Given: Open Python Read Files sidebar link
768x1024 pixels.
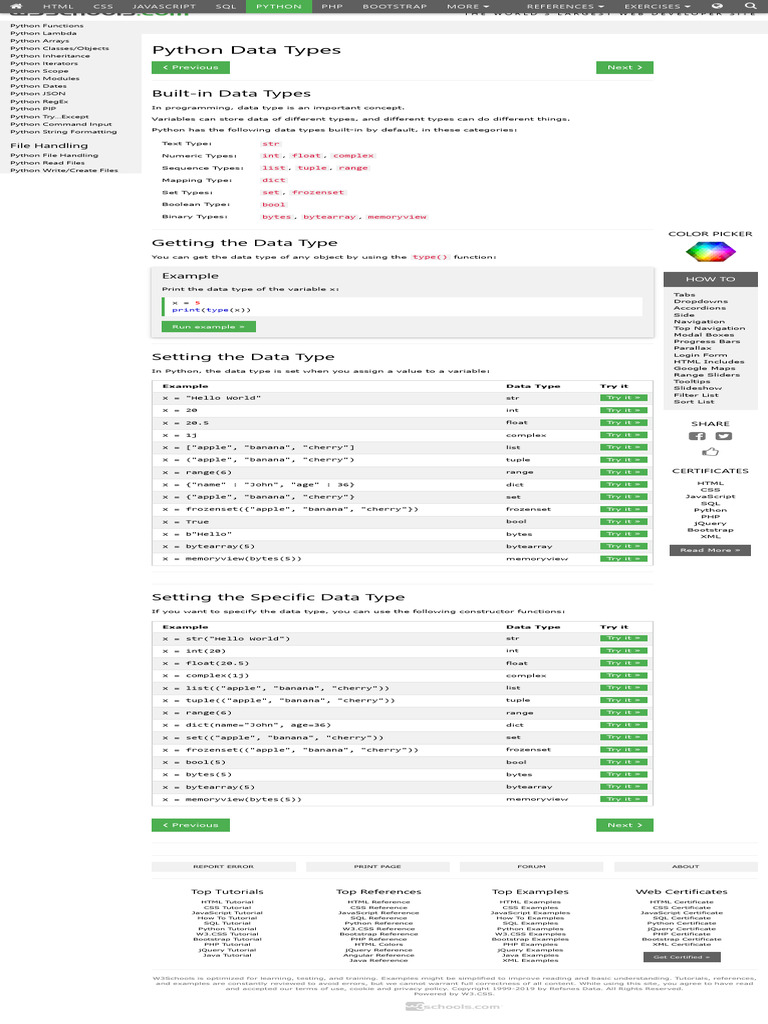Looking at the screenshot, I should coord(47,163).
